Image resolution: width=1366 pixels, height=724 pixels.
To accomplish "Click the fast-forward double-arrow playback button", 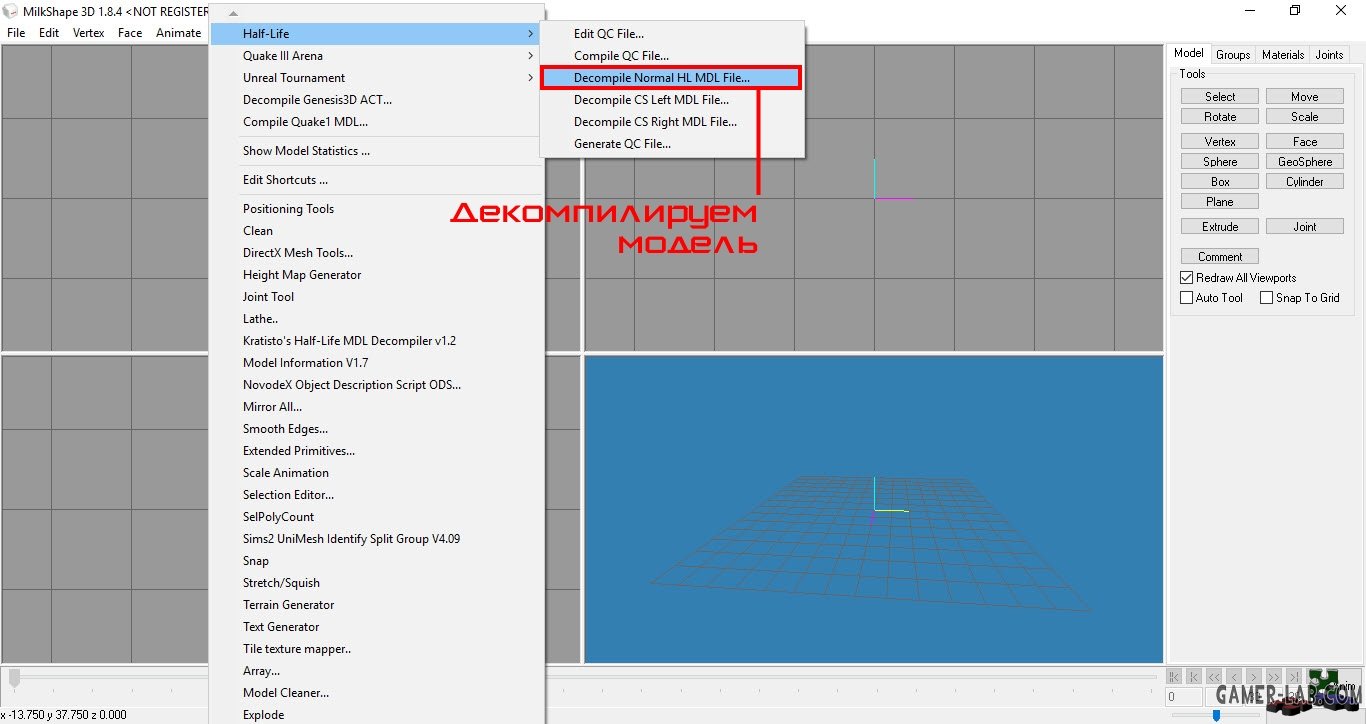I will point(1274,677).
